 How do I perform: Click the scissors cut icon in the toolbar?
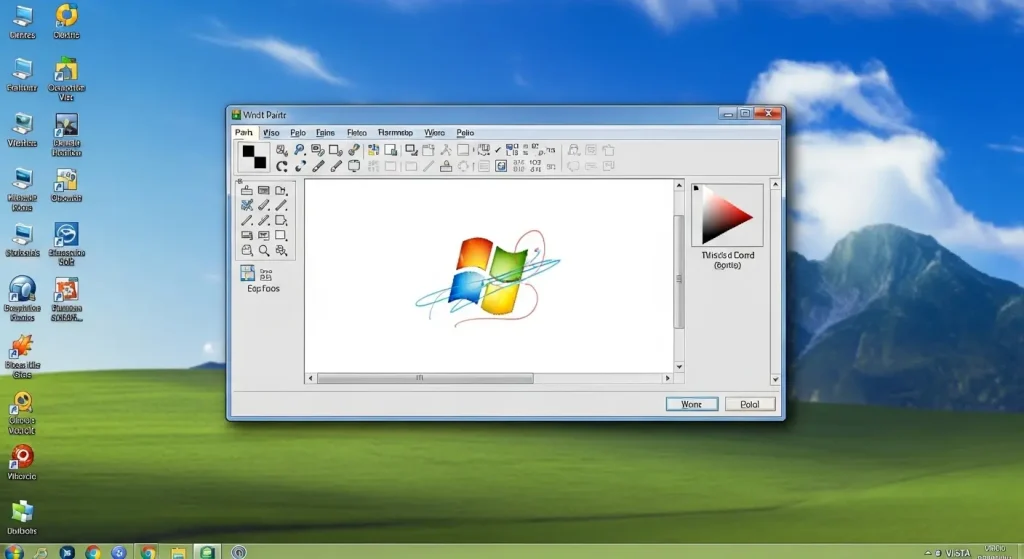coord(446,150)
